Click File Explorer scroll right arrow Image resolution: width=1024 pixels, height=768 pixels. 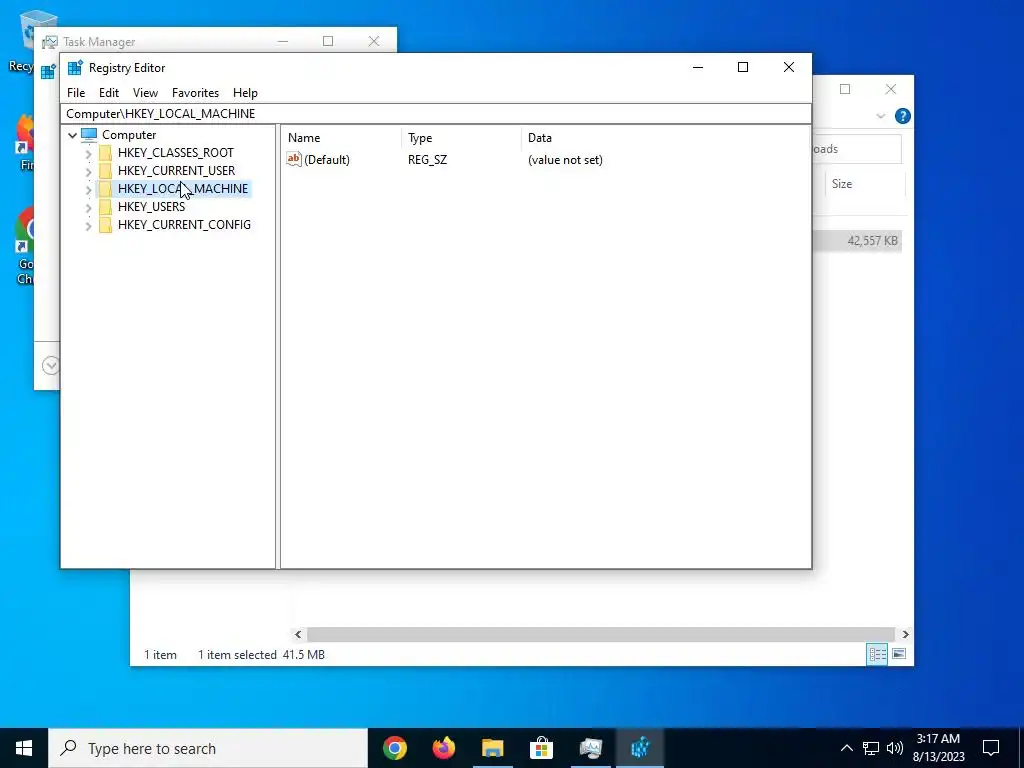[905, 634]
